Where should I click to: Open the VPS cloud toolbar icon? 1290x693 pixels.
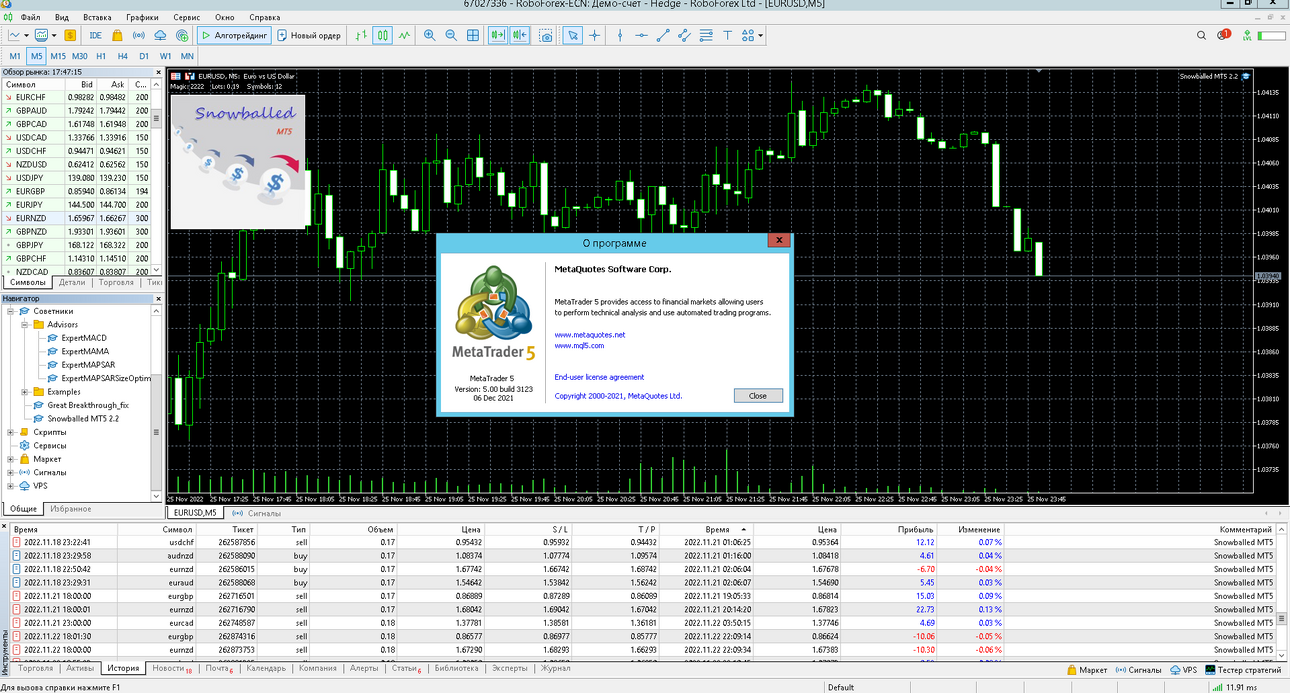pyautogui.click(x=160, y=35)
